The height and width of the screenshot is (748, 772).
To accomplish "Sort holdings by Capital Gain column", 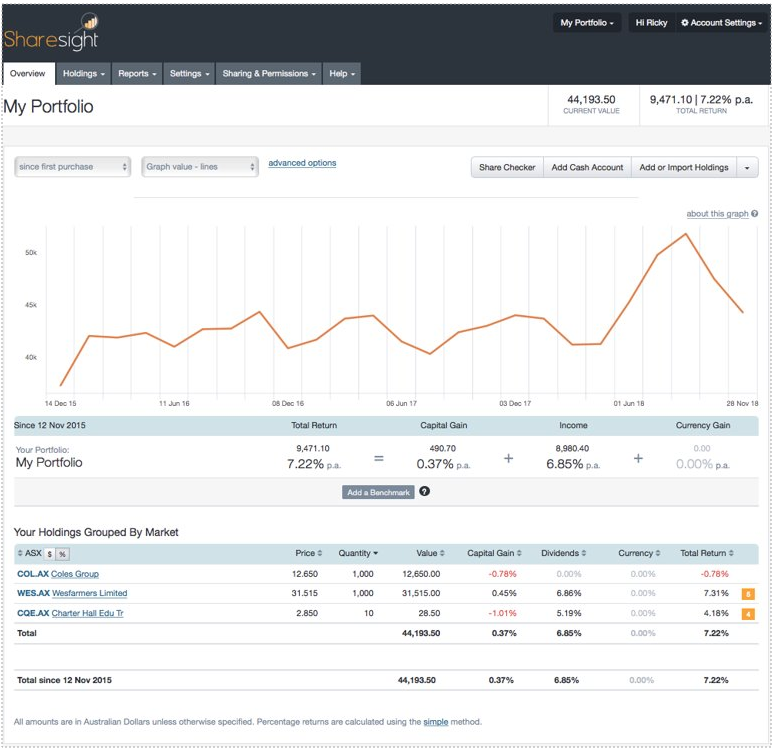I will coord(494,553).
